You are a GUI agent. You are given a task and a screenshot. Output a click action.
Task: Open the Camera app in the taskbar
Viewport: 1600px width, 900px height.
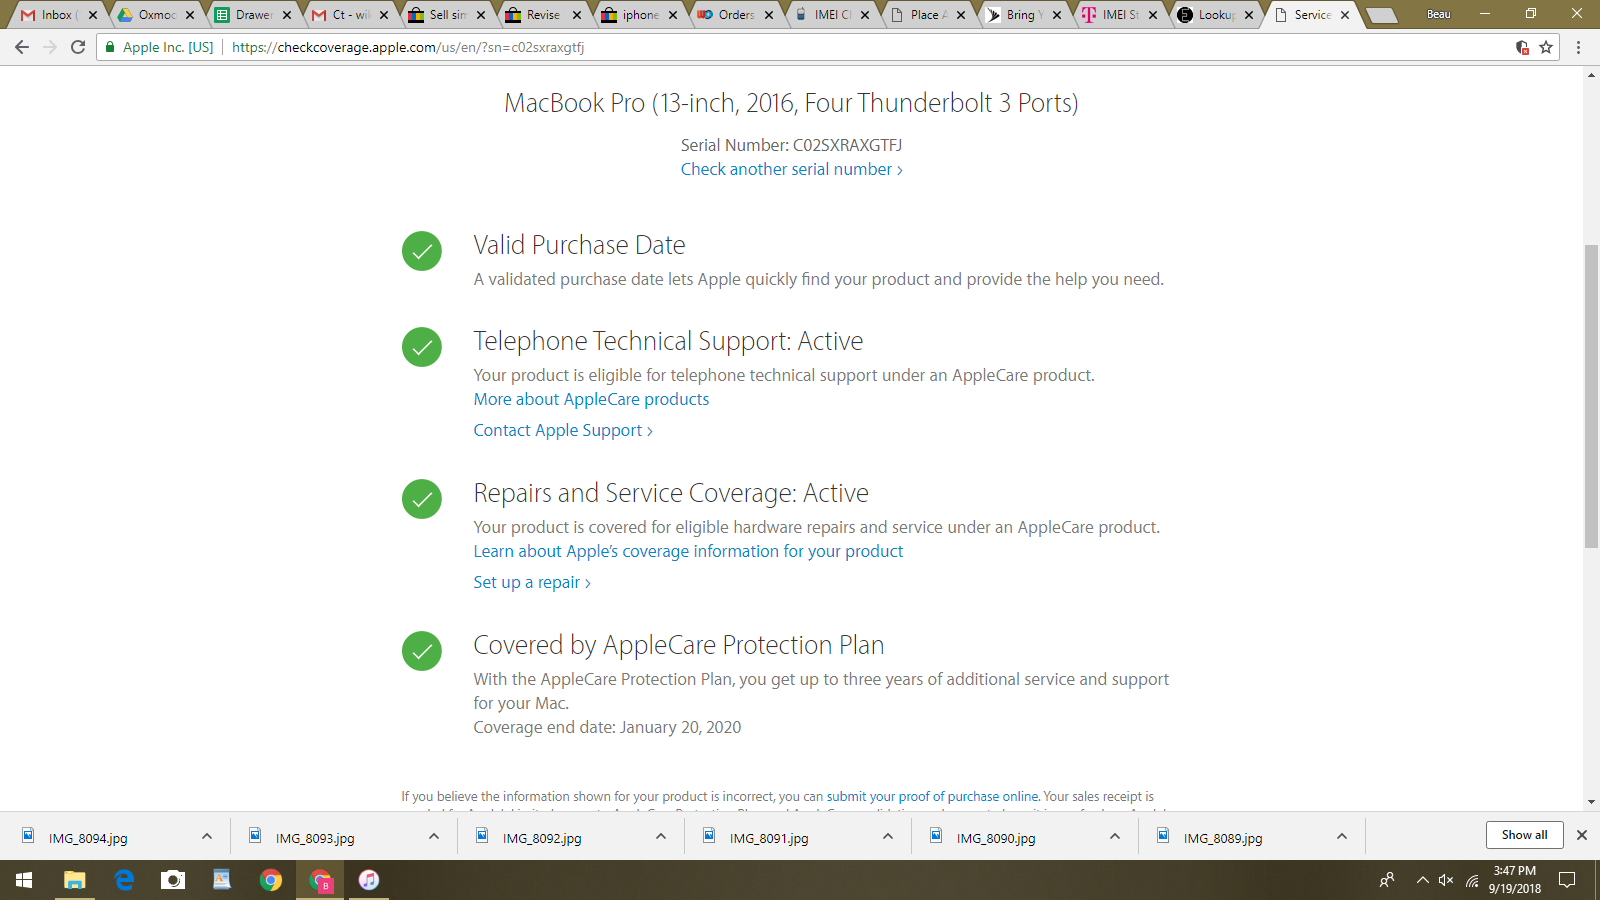(173, 880)
